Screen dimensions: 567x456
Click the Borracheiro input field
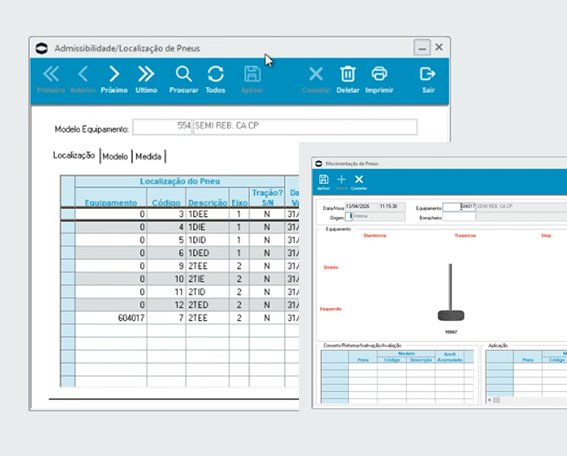tap(459, 217)
